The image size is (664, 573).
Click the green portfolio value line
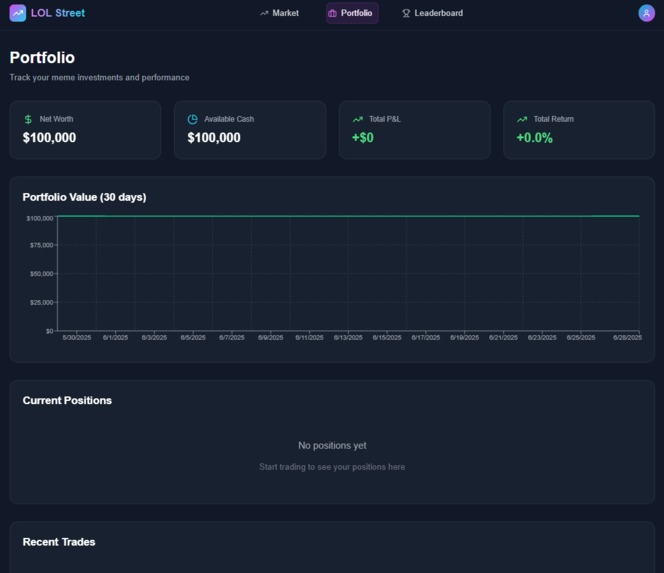[348, 216]
